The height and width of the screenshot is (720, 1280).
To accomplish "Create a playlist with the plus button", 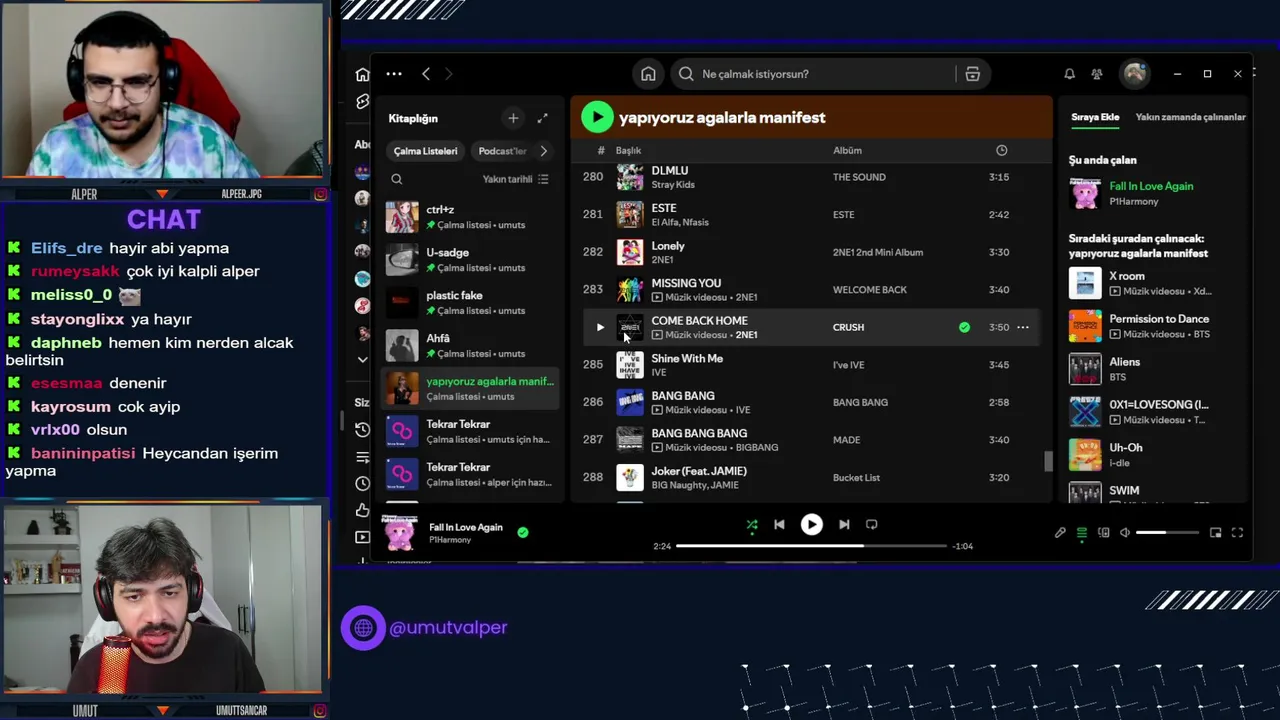I will tap(513, 118).
